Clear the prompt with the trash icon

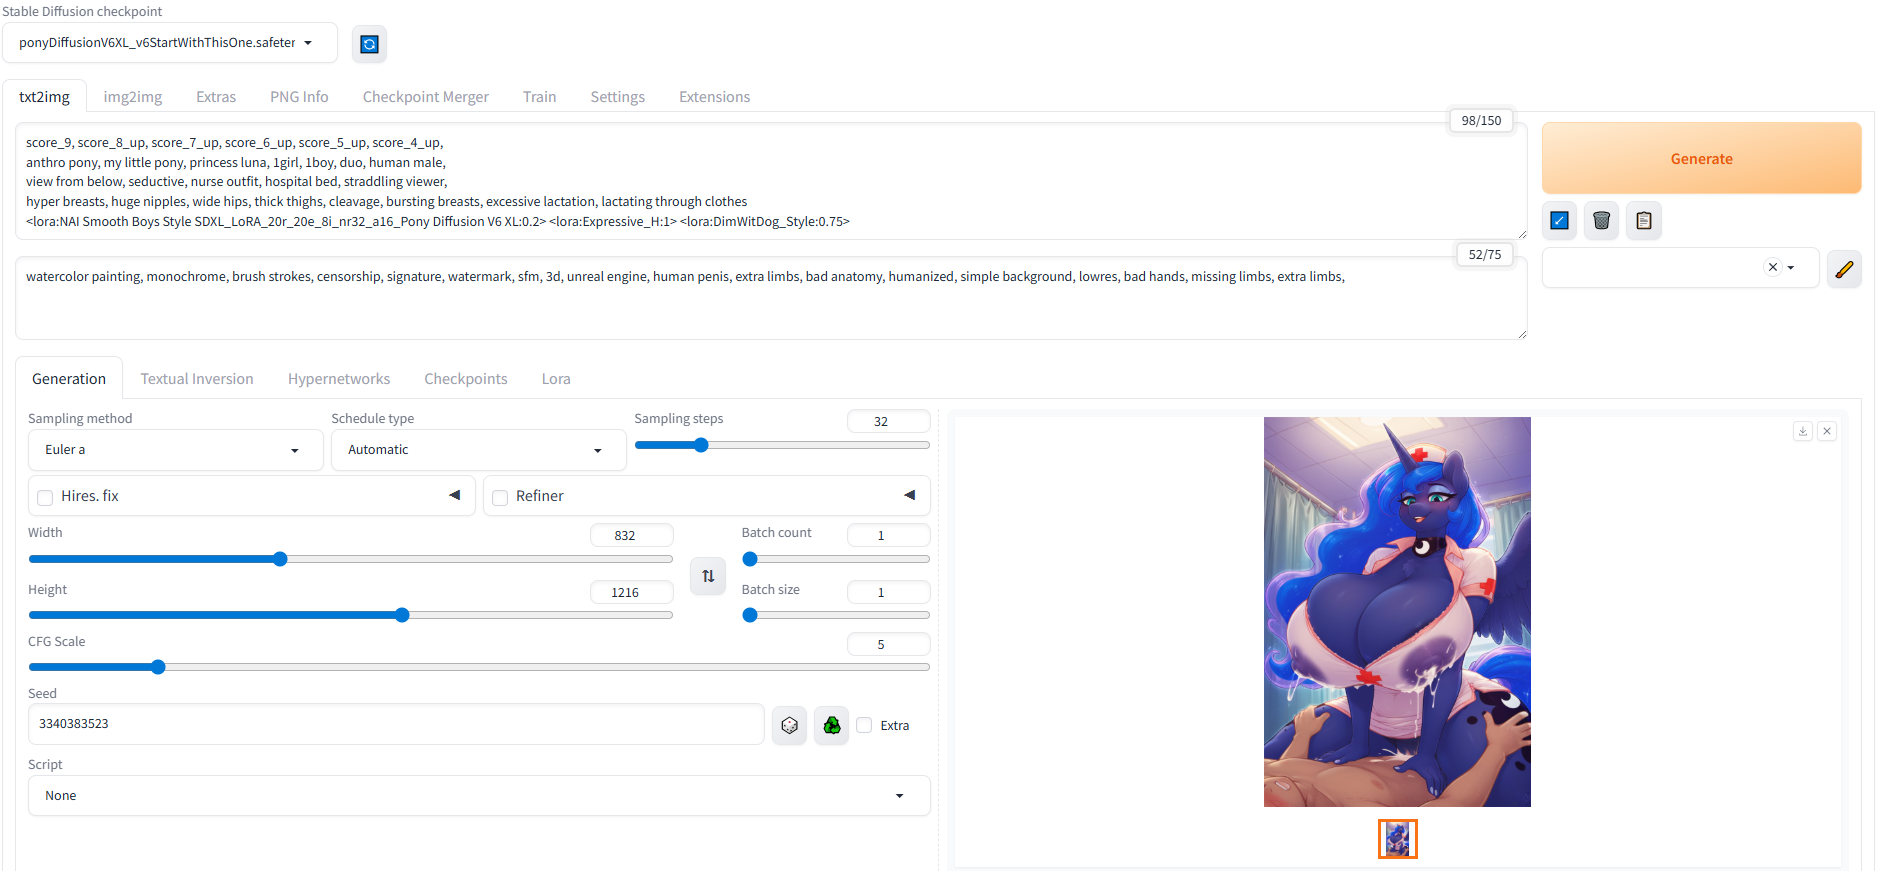coord(1601,221)
